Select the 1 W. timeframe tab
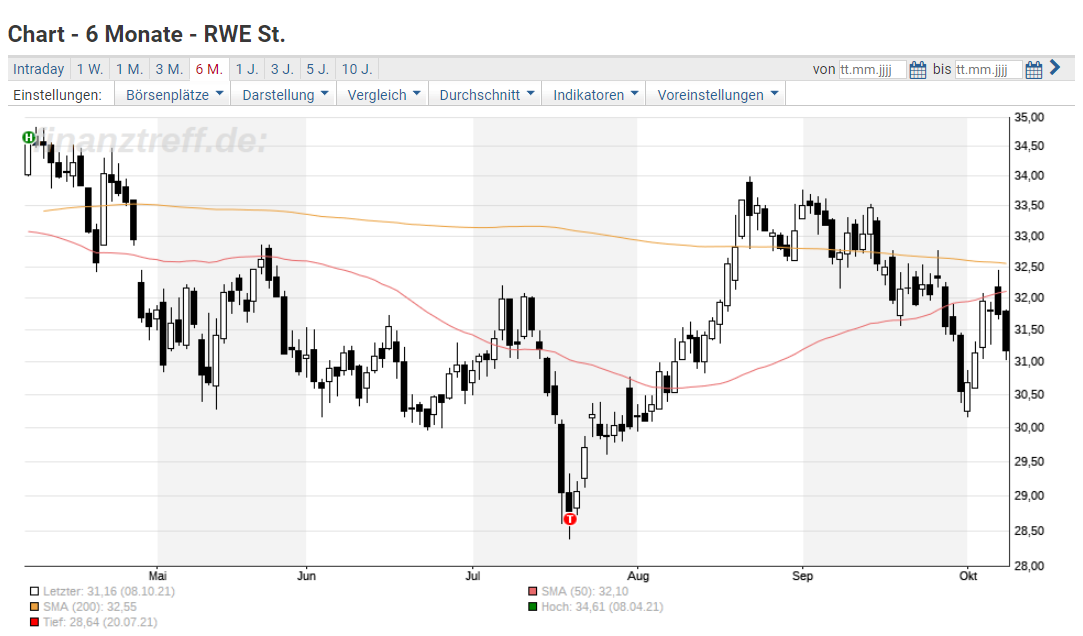 90,69
